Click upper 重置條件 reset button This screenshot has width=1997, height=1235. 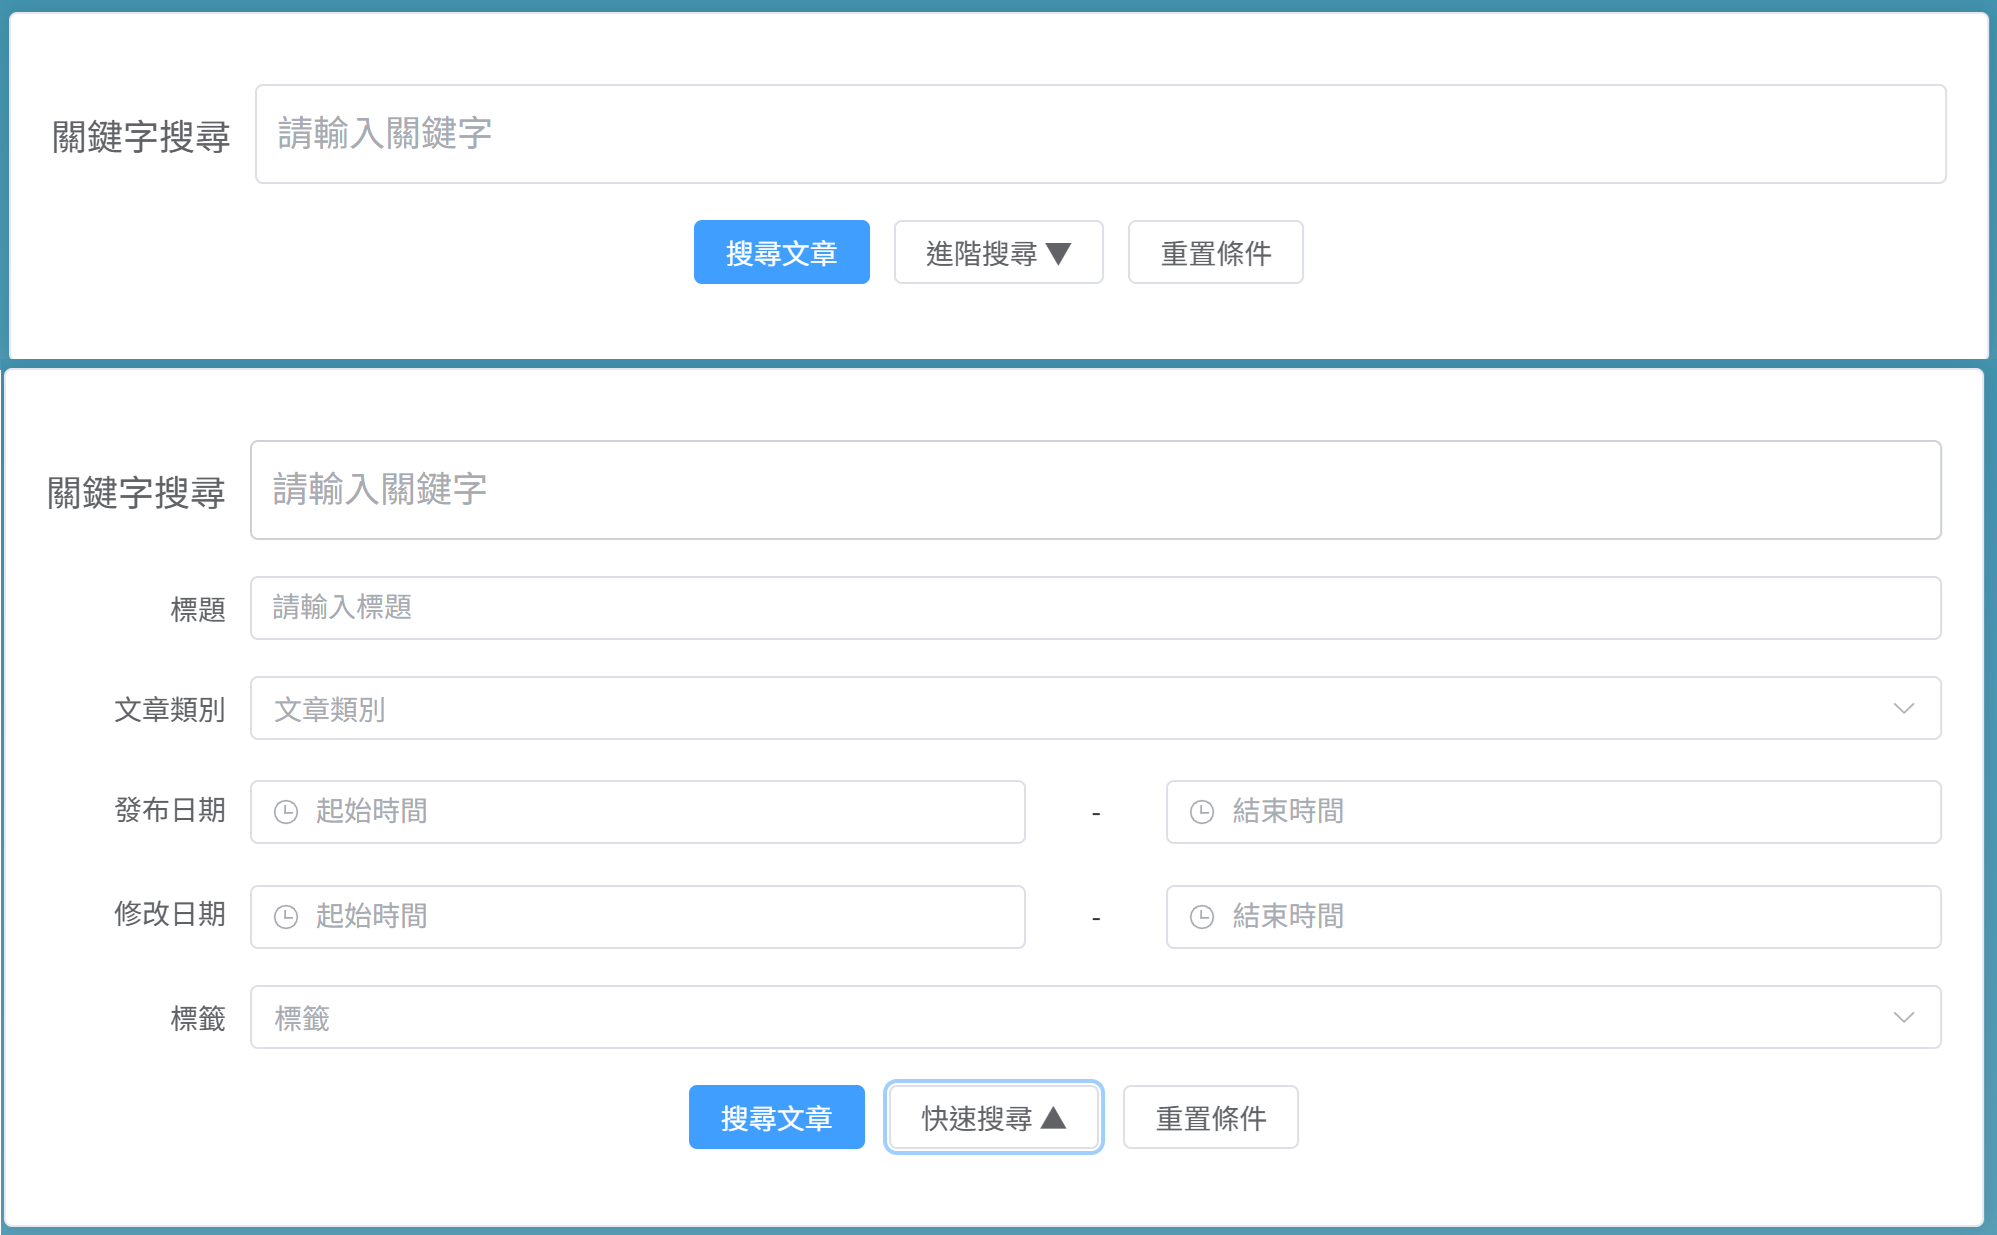click(x=1215, y=253)
